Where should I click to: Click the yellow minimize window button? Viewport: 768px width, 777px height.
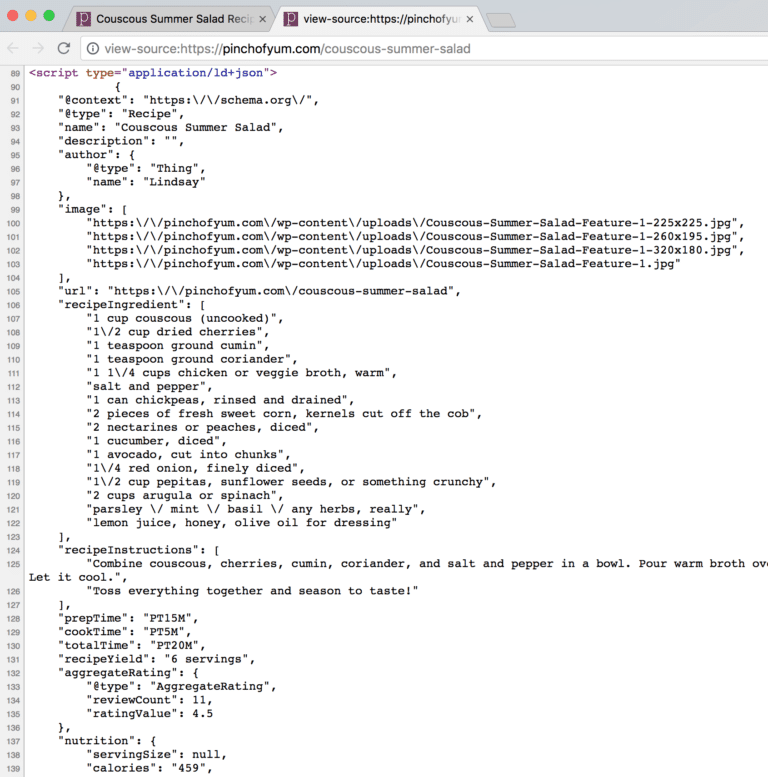click(x=32, y=16)
